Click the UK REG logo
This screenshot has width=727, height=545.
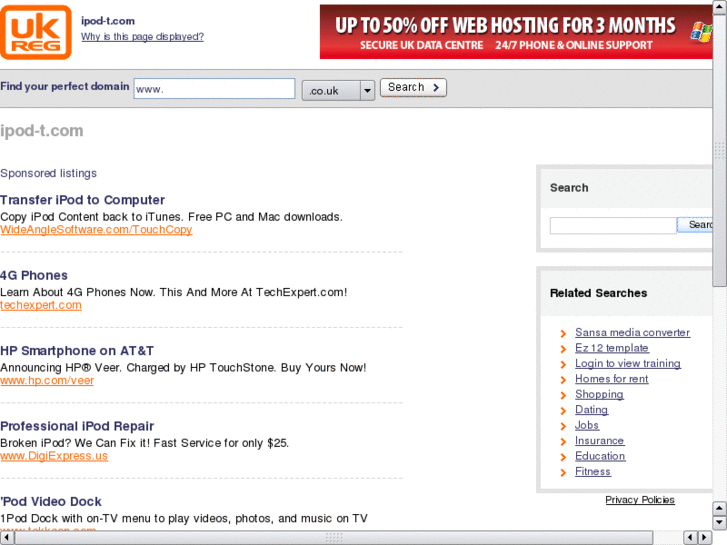click(36, 32)
